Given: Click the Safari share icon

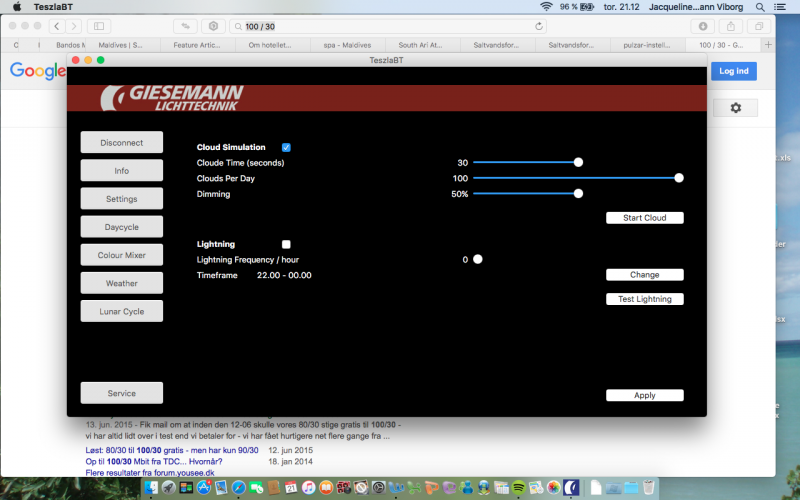Looking at the screenshot, I should [x=731, y=26].
